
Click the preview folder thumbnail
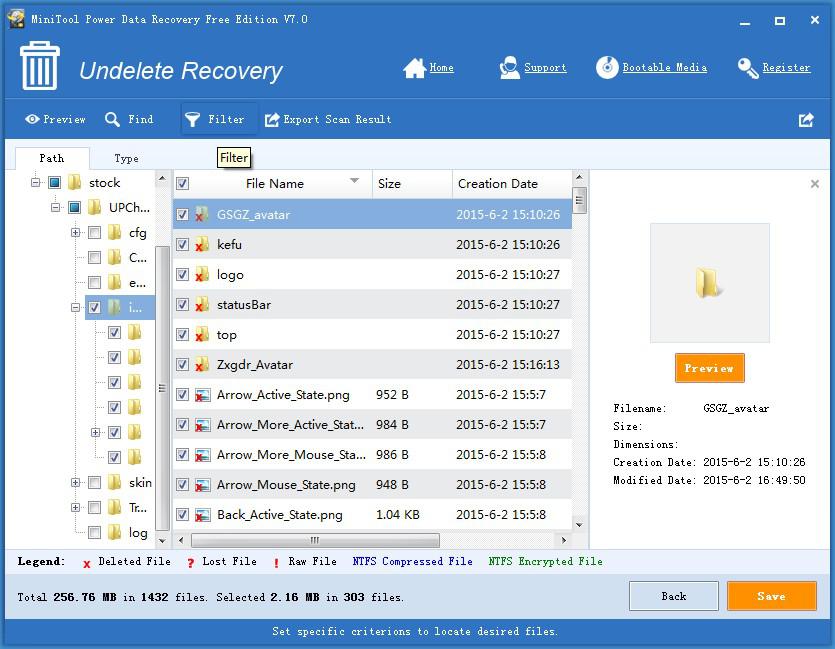(709, 283)
